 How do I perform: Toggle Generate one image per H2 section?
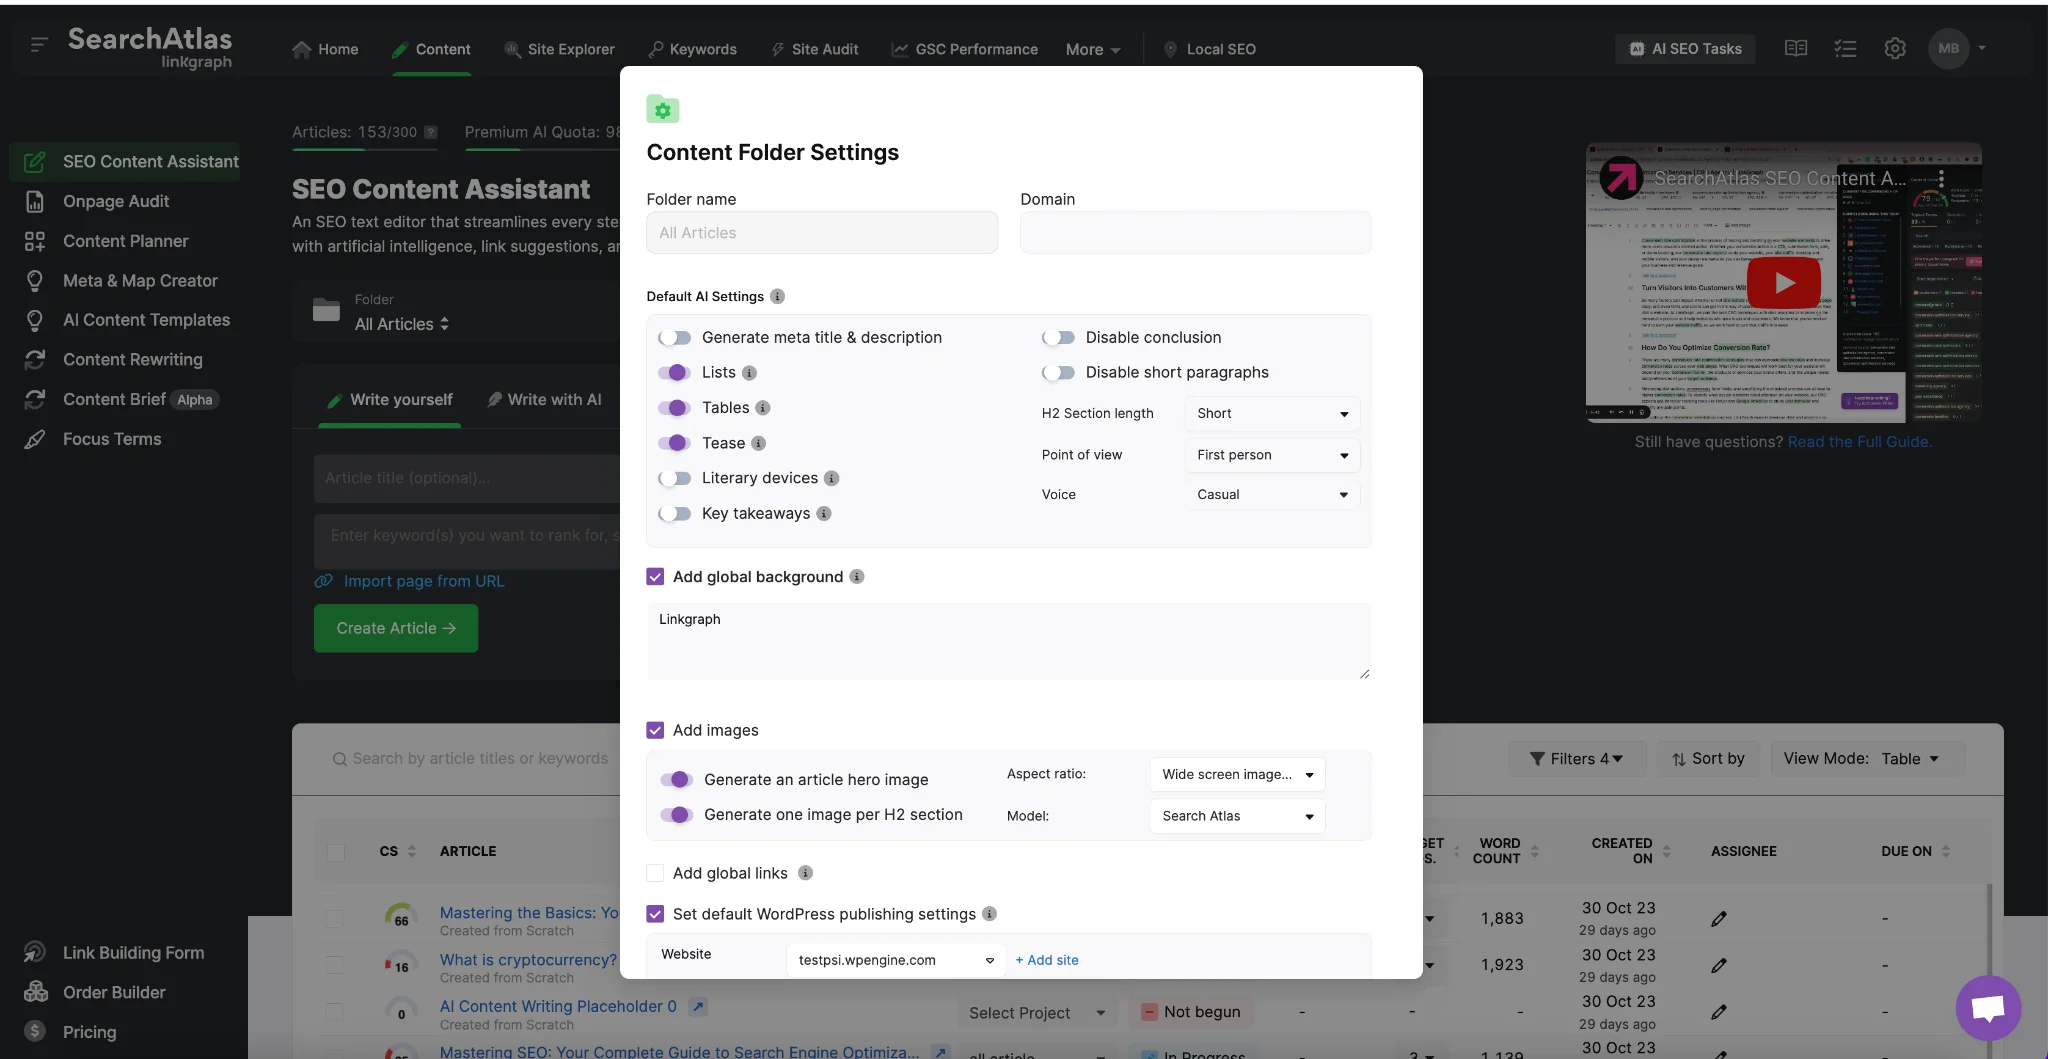click(x=677, y=814)
